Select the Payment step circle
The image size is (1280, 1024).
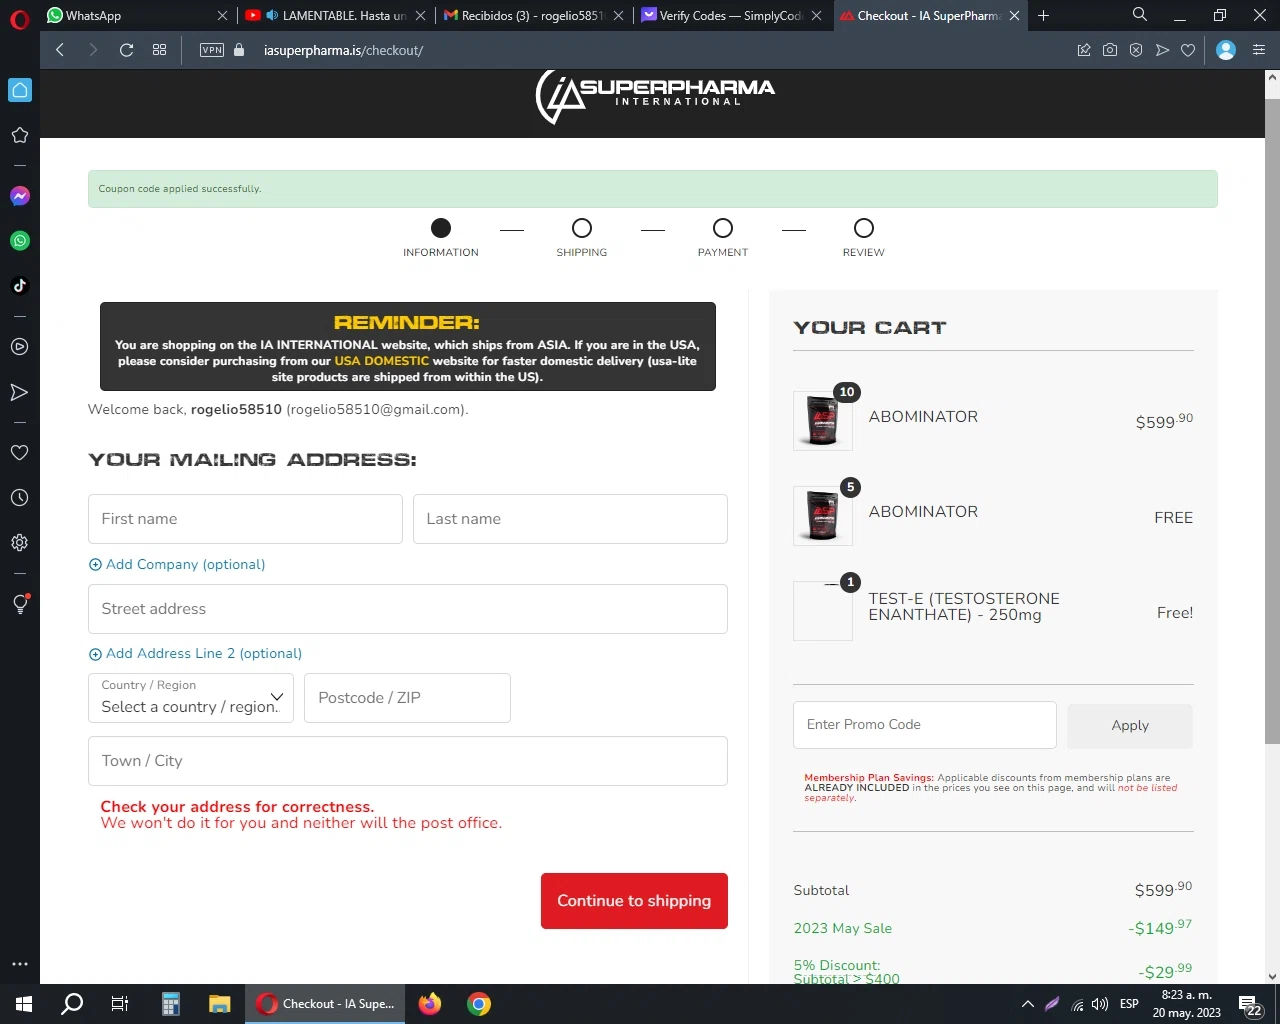coord(723,228)
